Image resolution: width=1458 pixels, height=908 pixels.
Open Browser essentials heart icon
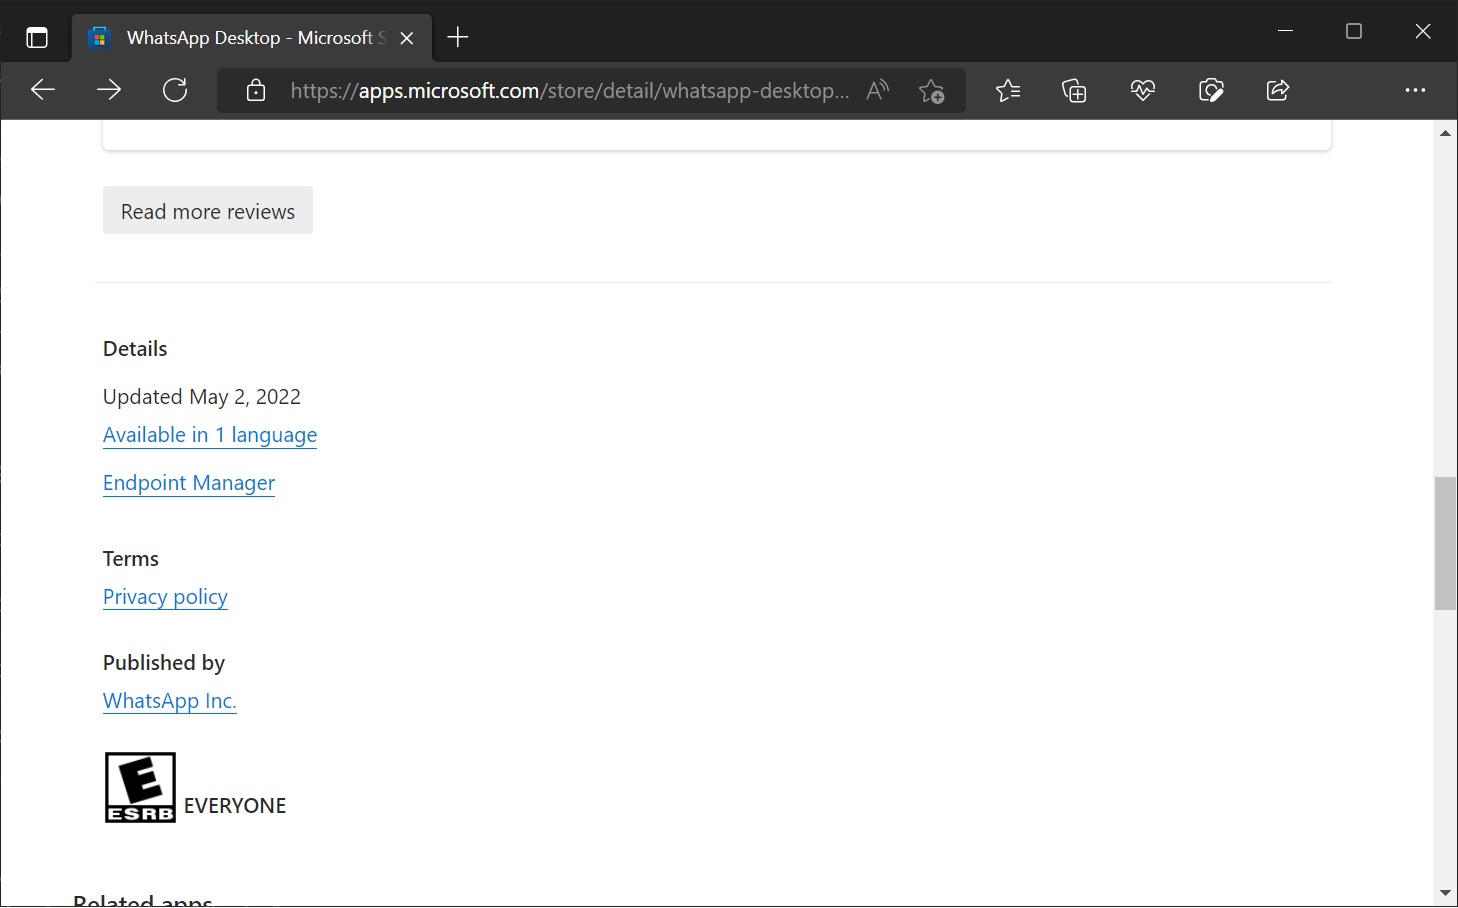coord(1143,91)
